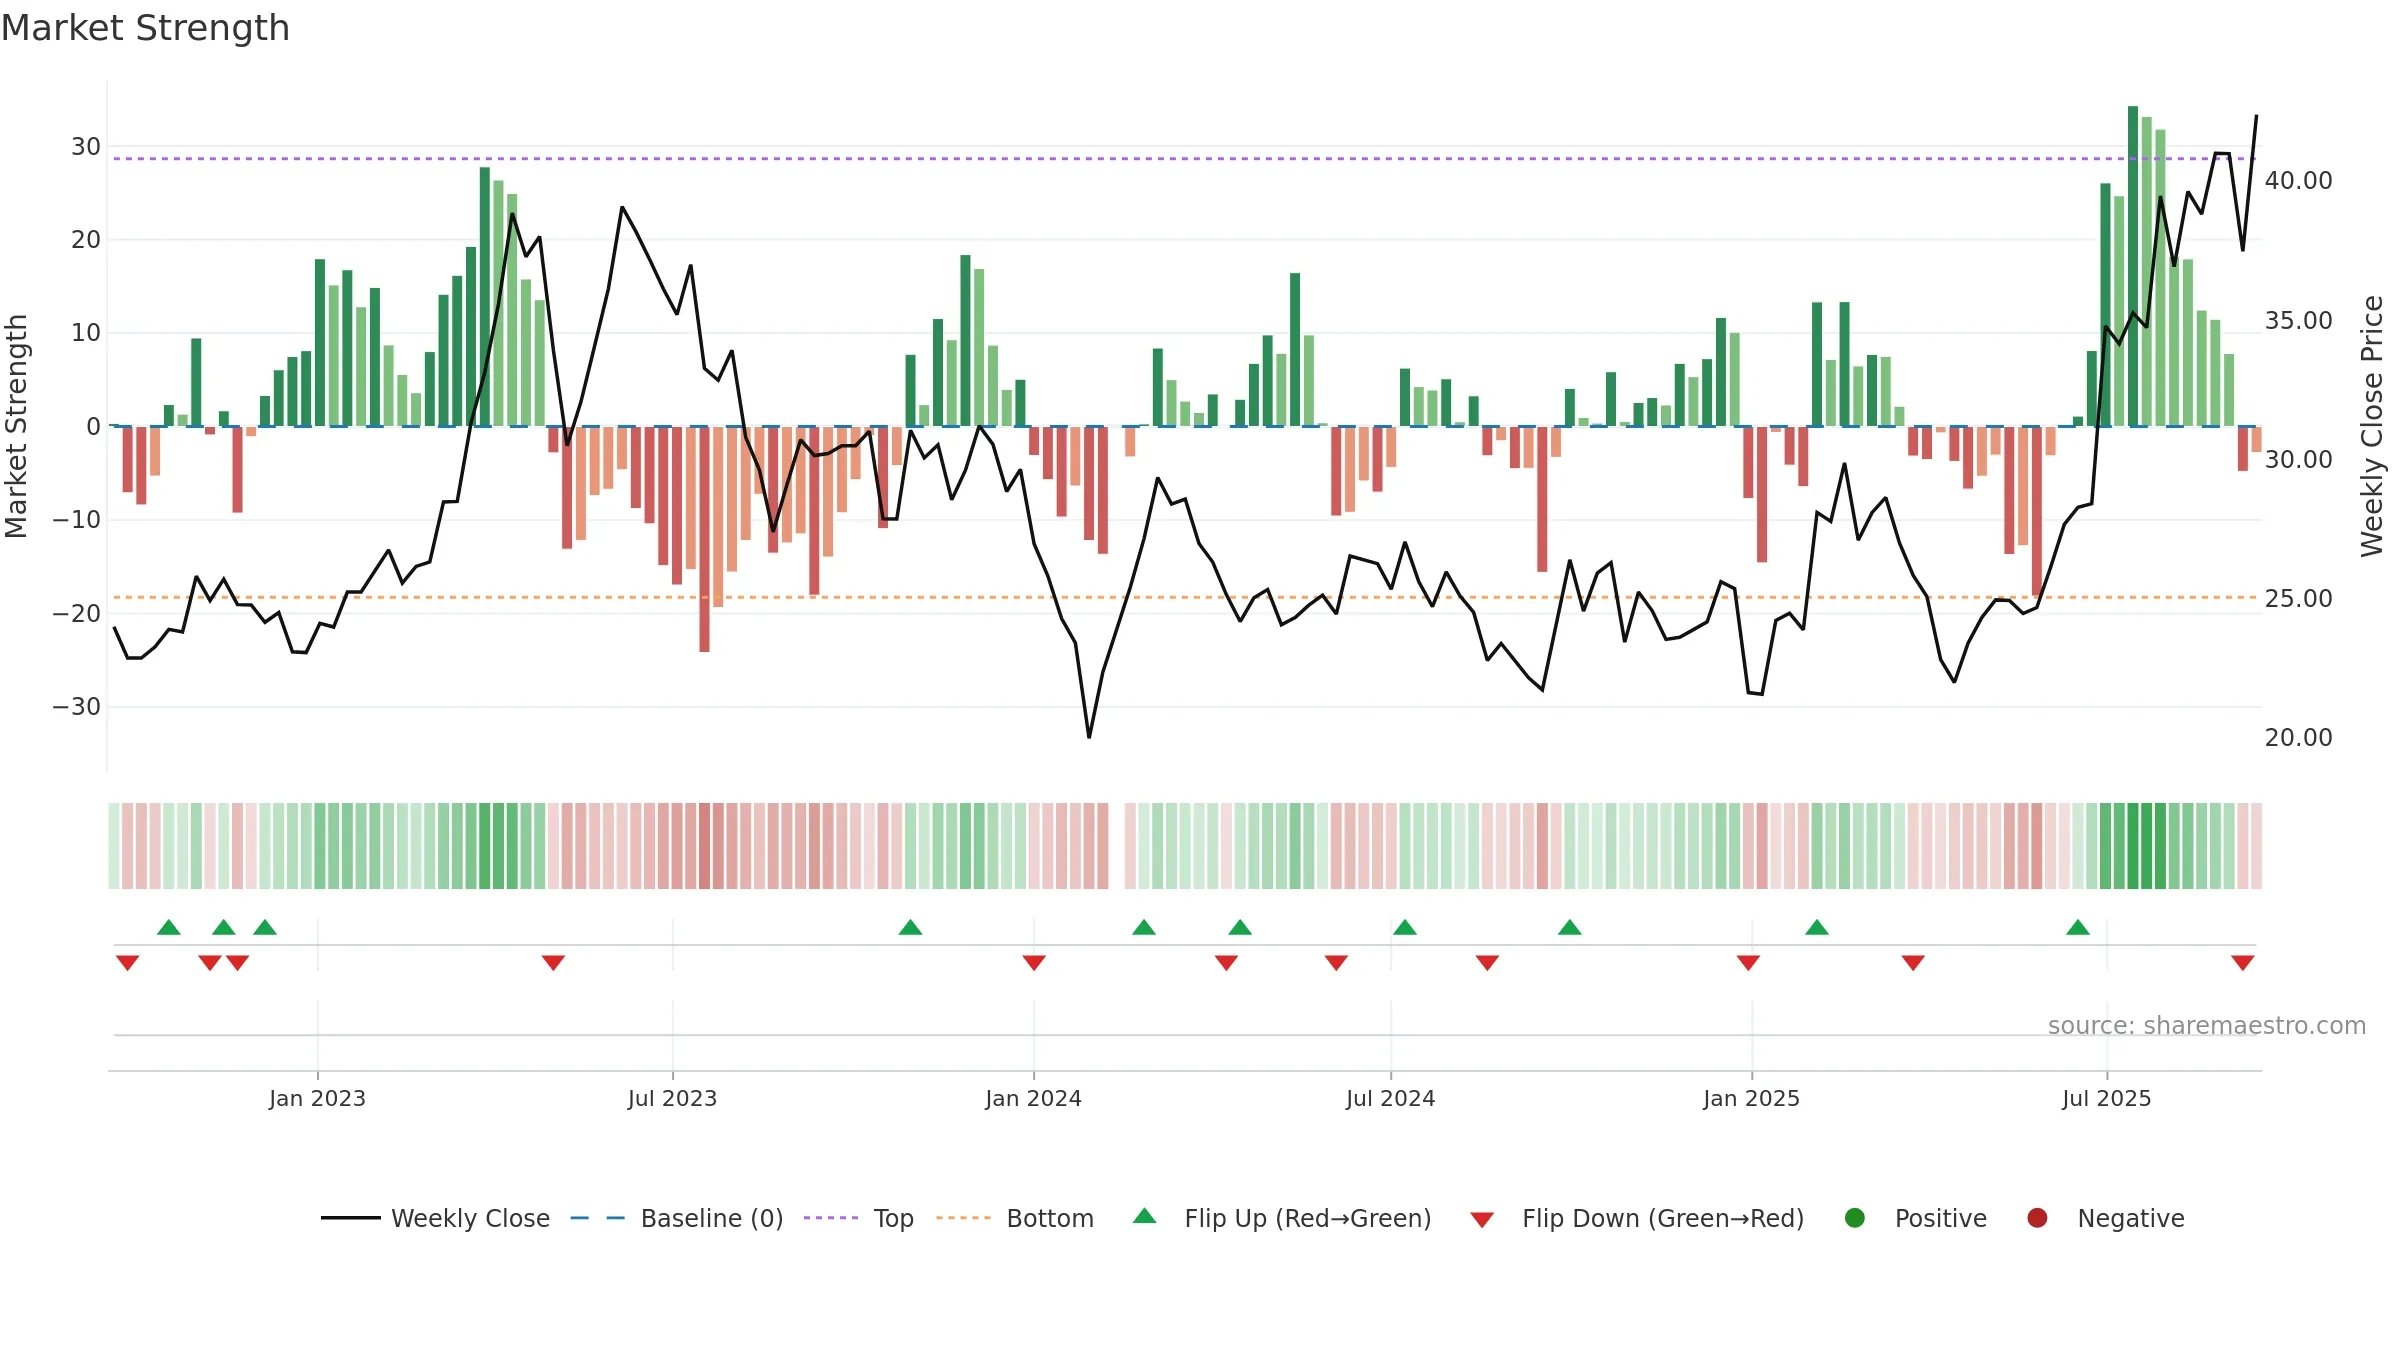Click the last red flip-down marker after Jul 2025
The width and height of the screenshot is (2400, 1350).
click(2242, 962)
